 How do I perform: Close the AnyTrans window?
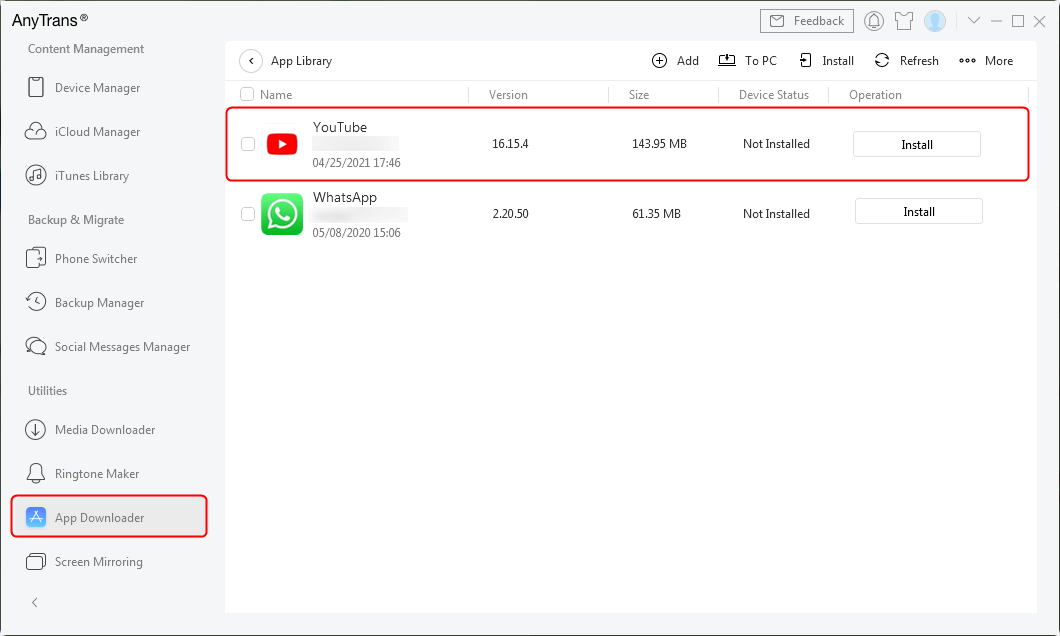pos(1040,21)
